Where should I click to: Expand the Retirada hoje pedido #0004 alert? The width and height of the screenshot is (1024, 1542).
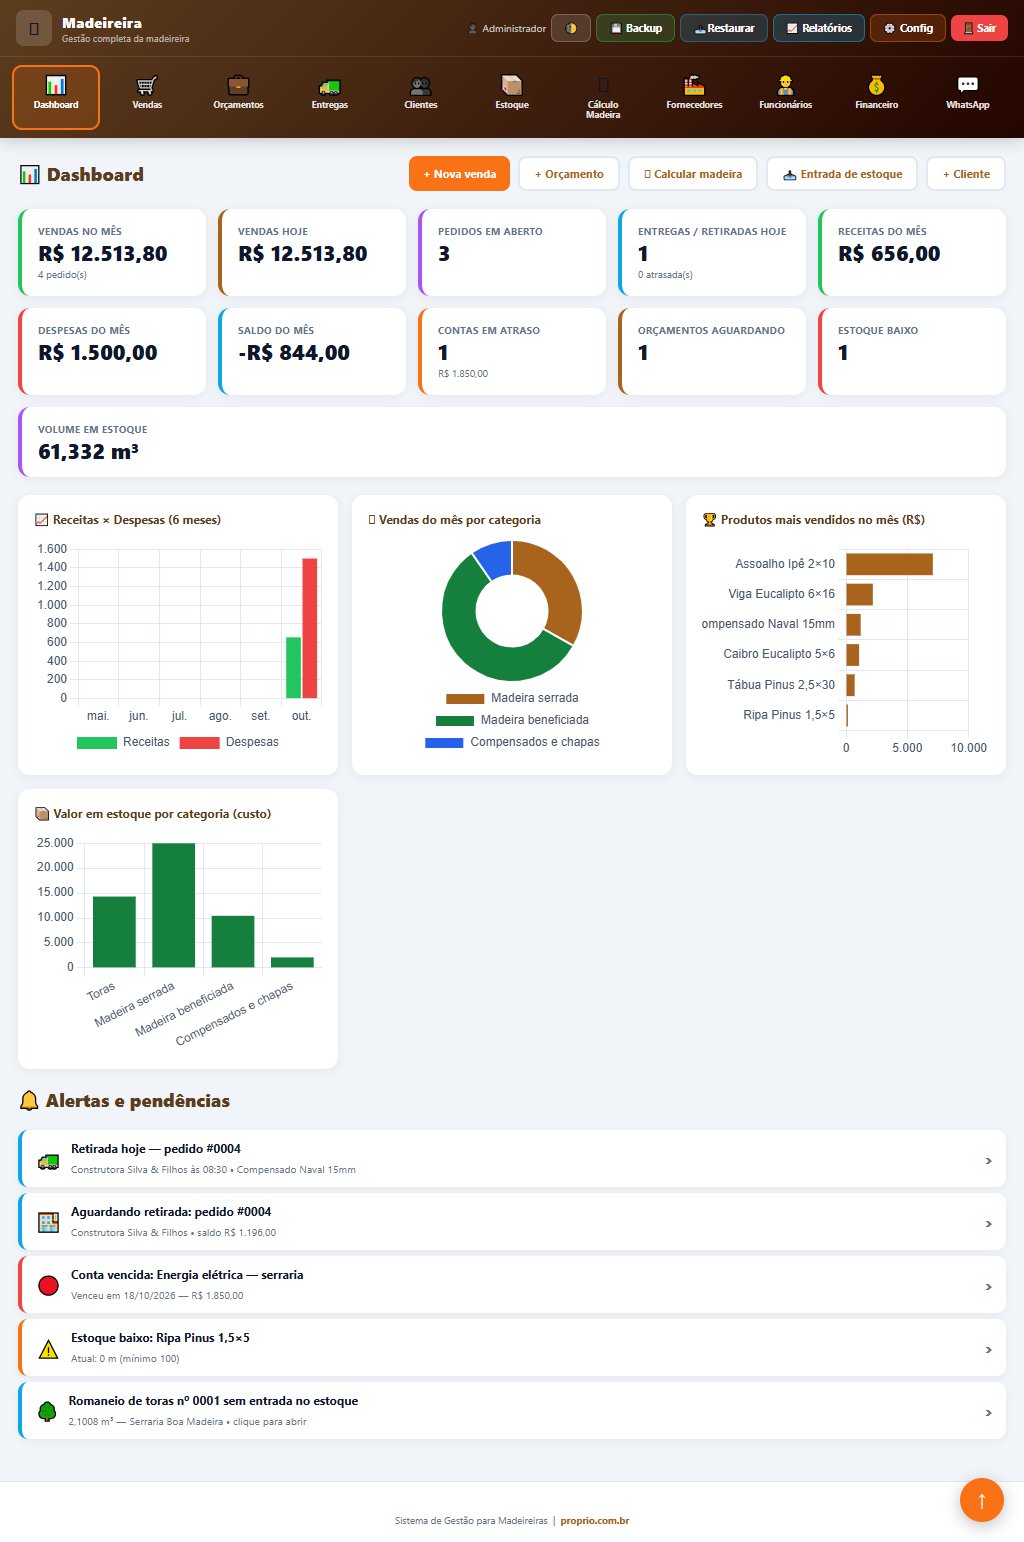512,1159
